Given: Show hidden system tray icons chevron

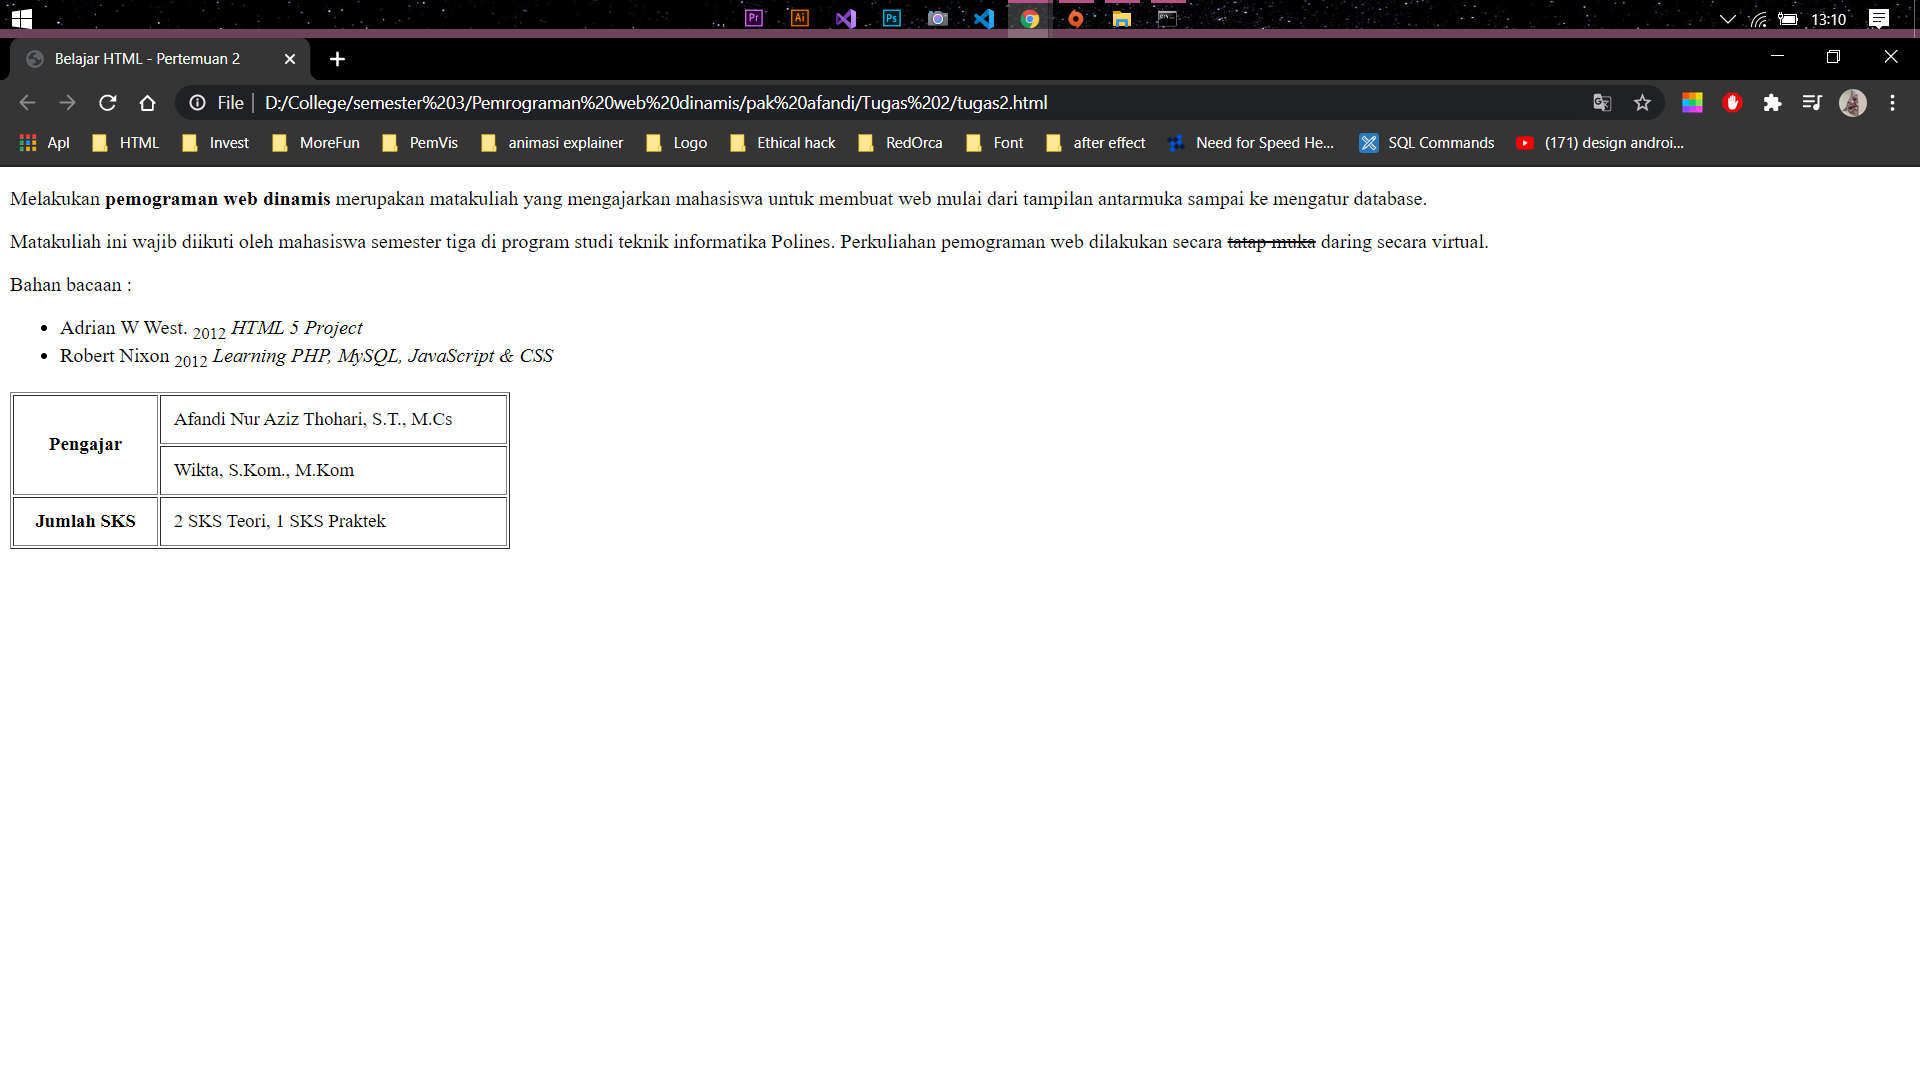Looking at the screenshot, I should click(x=1727, y=19).
